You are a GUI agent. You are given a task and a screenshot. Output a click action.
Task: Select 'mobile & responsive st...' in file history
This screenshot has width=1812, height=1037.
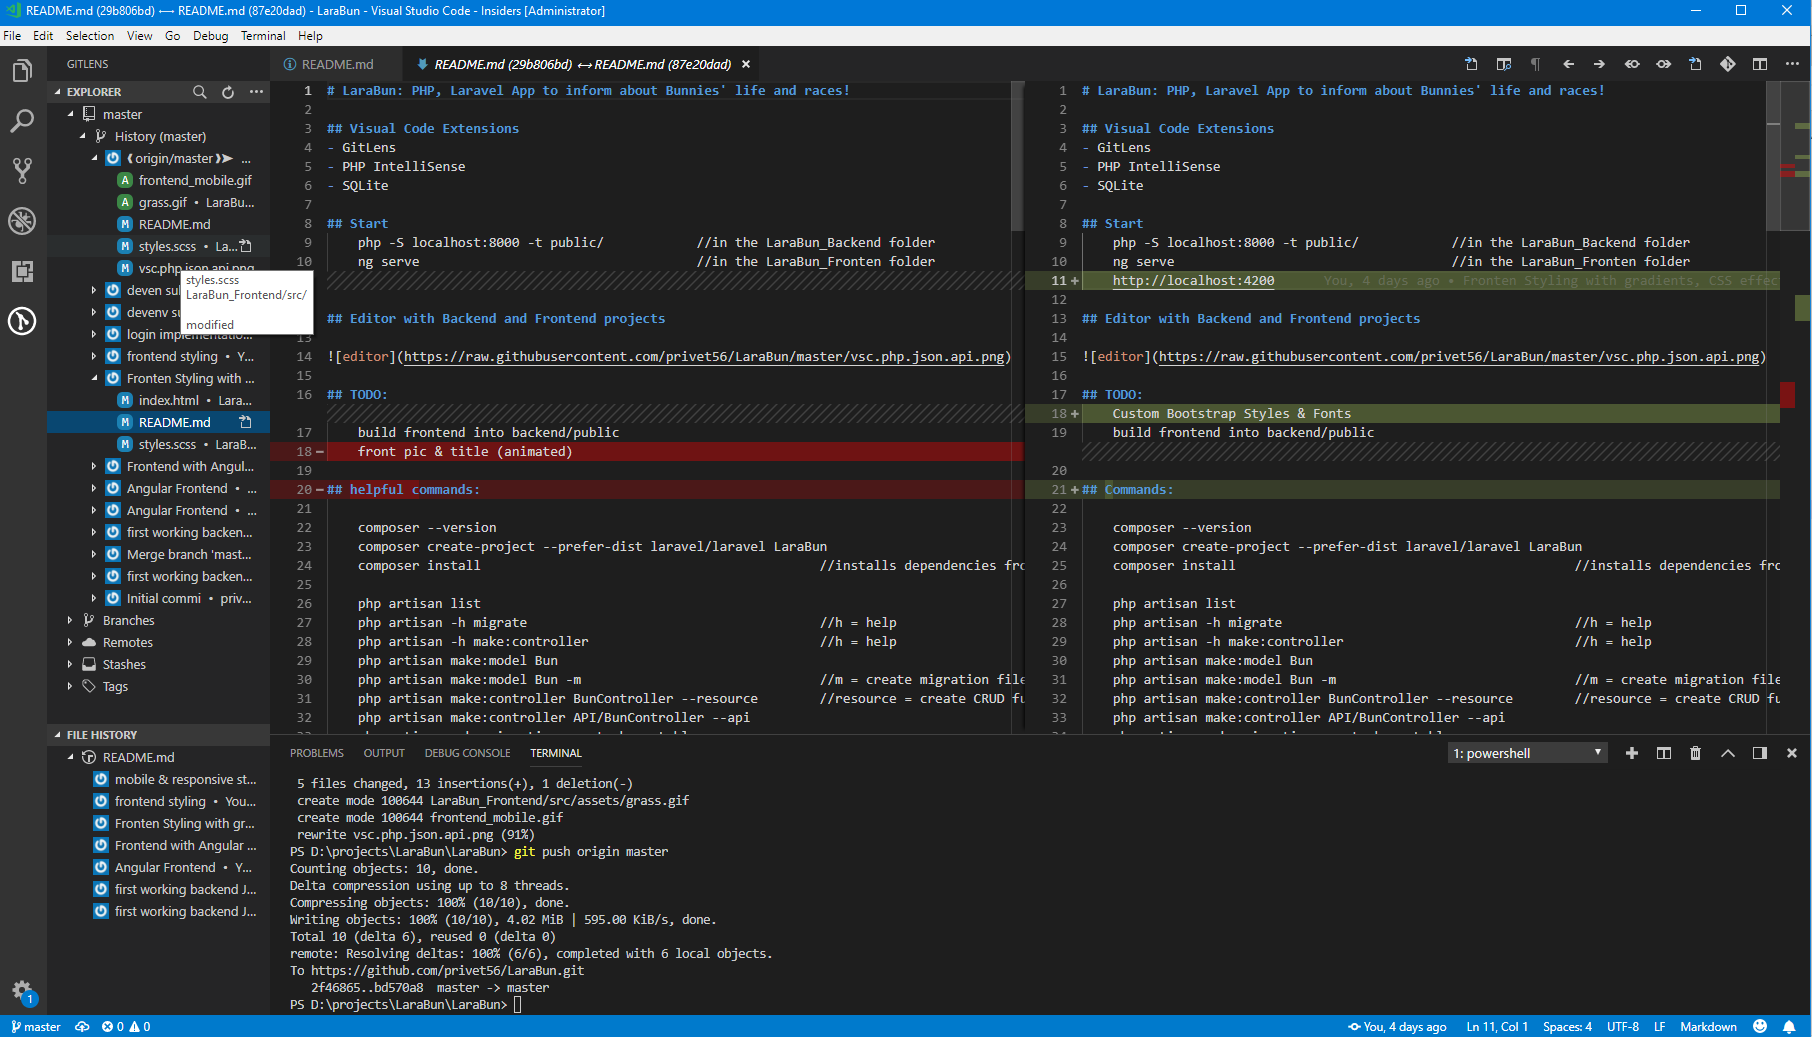[185, 779]
